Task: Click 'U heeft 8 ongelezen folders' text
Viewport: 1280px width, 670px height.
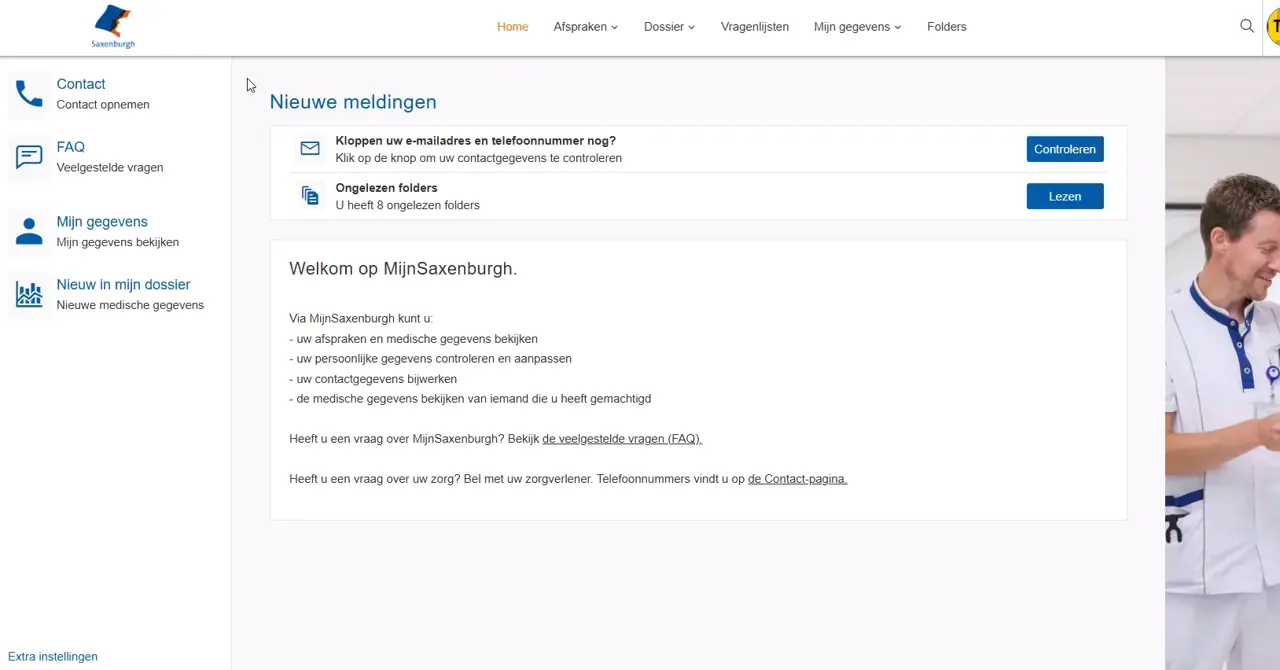Action: pyautogui.click(x=407, y=205)
